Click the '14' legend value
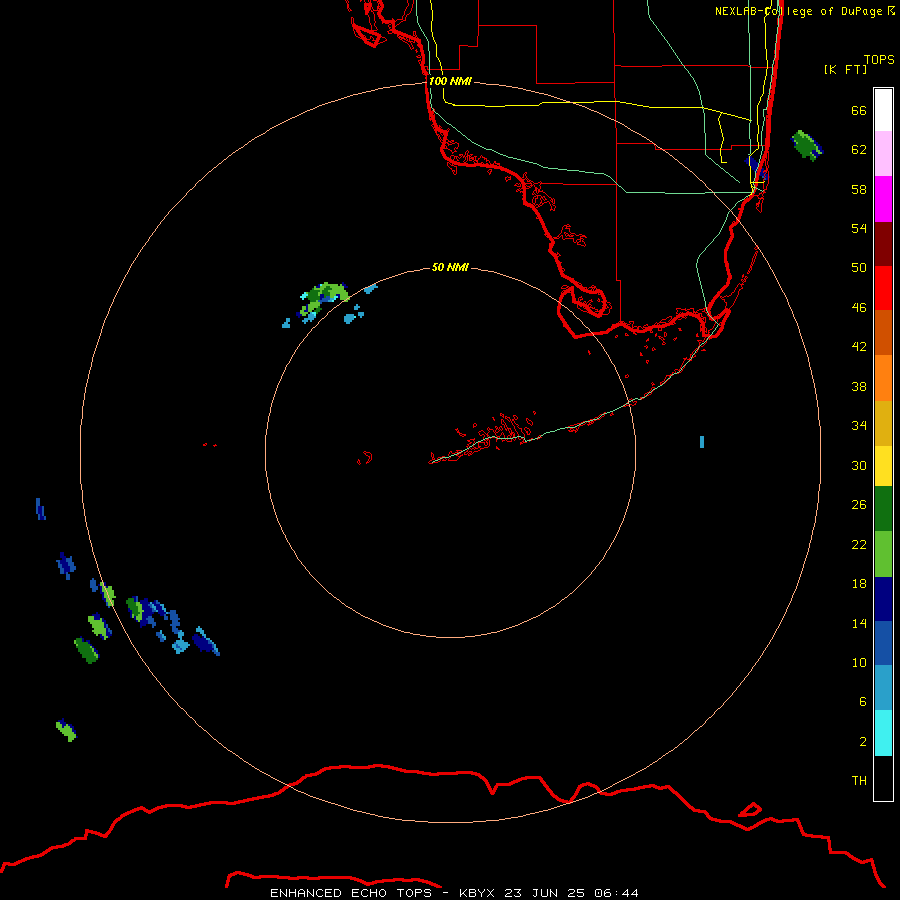This screenshot has width=900, height=900. [859, 623]
